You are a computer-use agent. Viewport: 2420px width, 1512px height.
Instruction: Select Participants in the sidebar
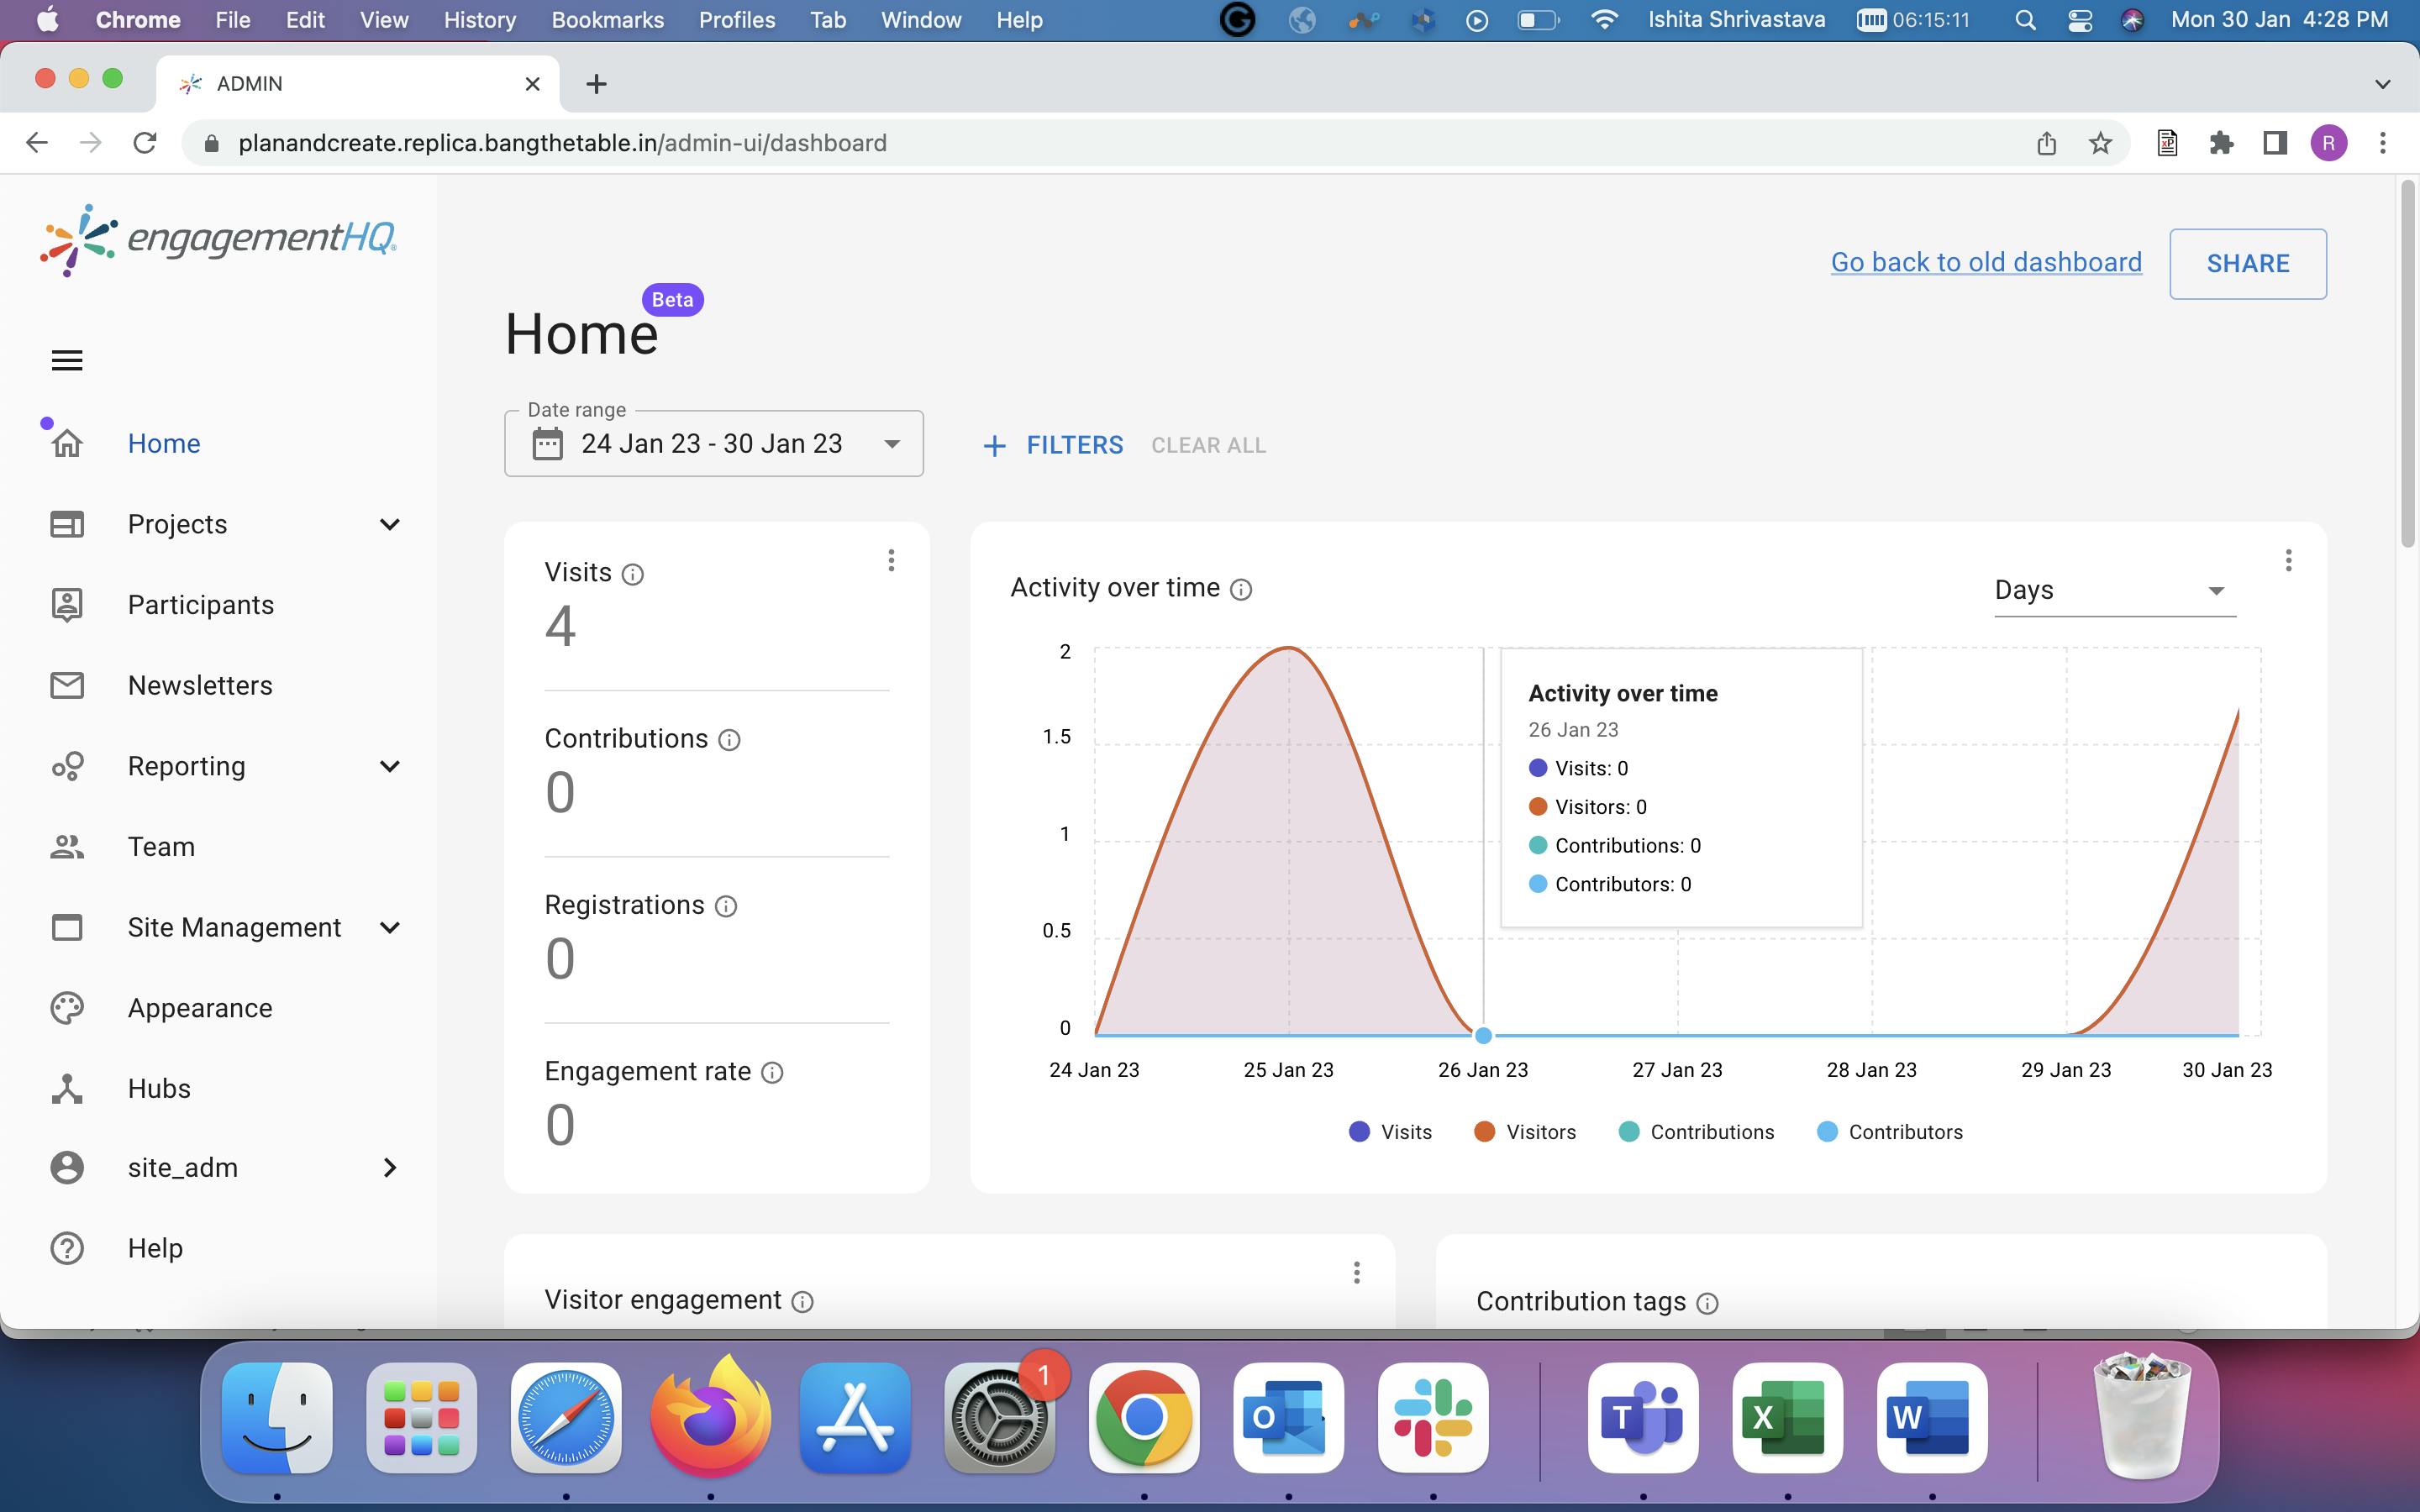click(200, 605)
